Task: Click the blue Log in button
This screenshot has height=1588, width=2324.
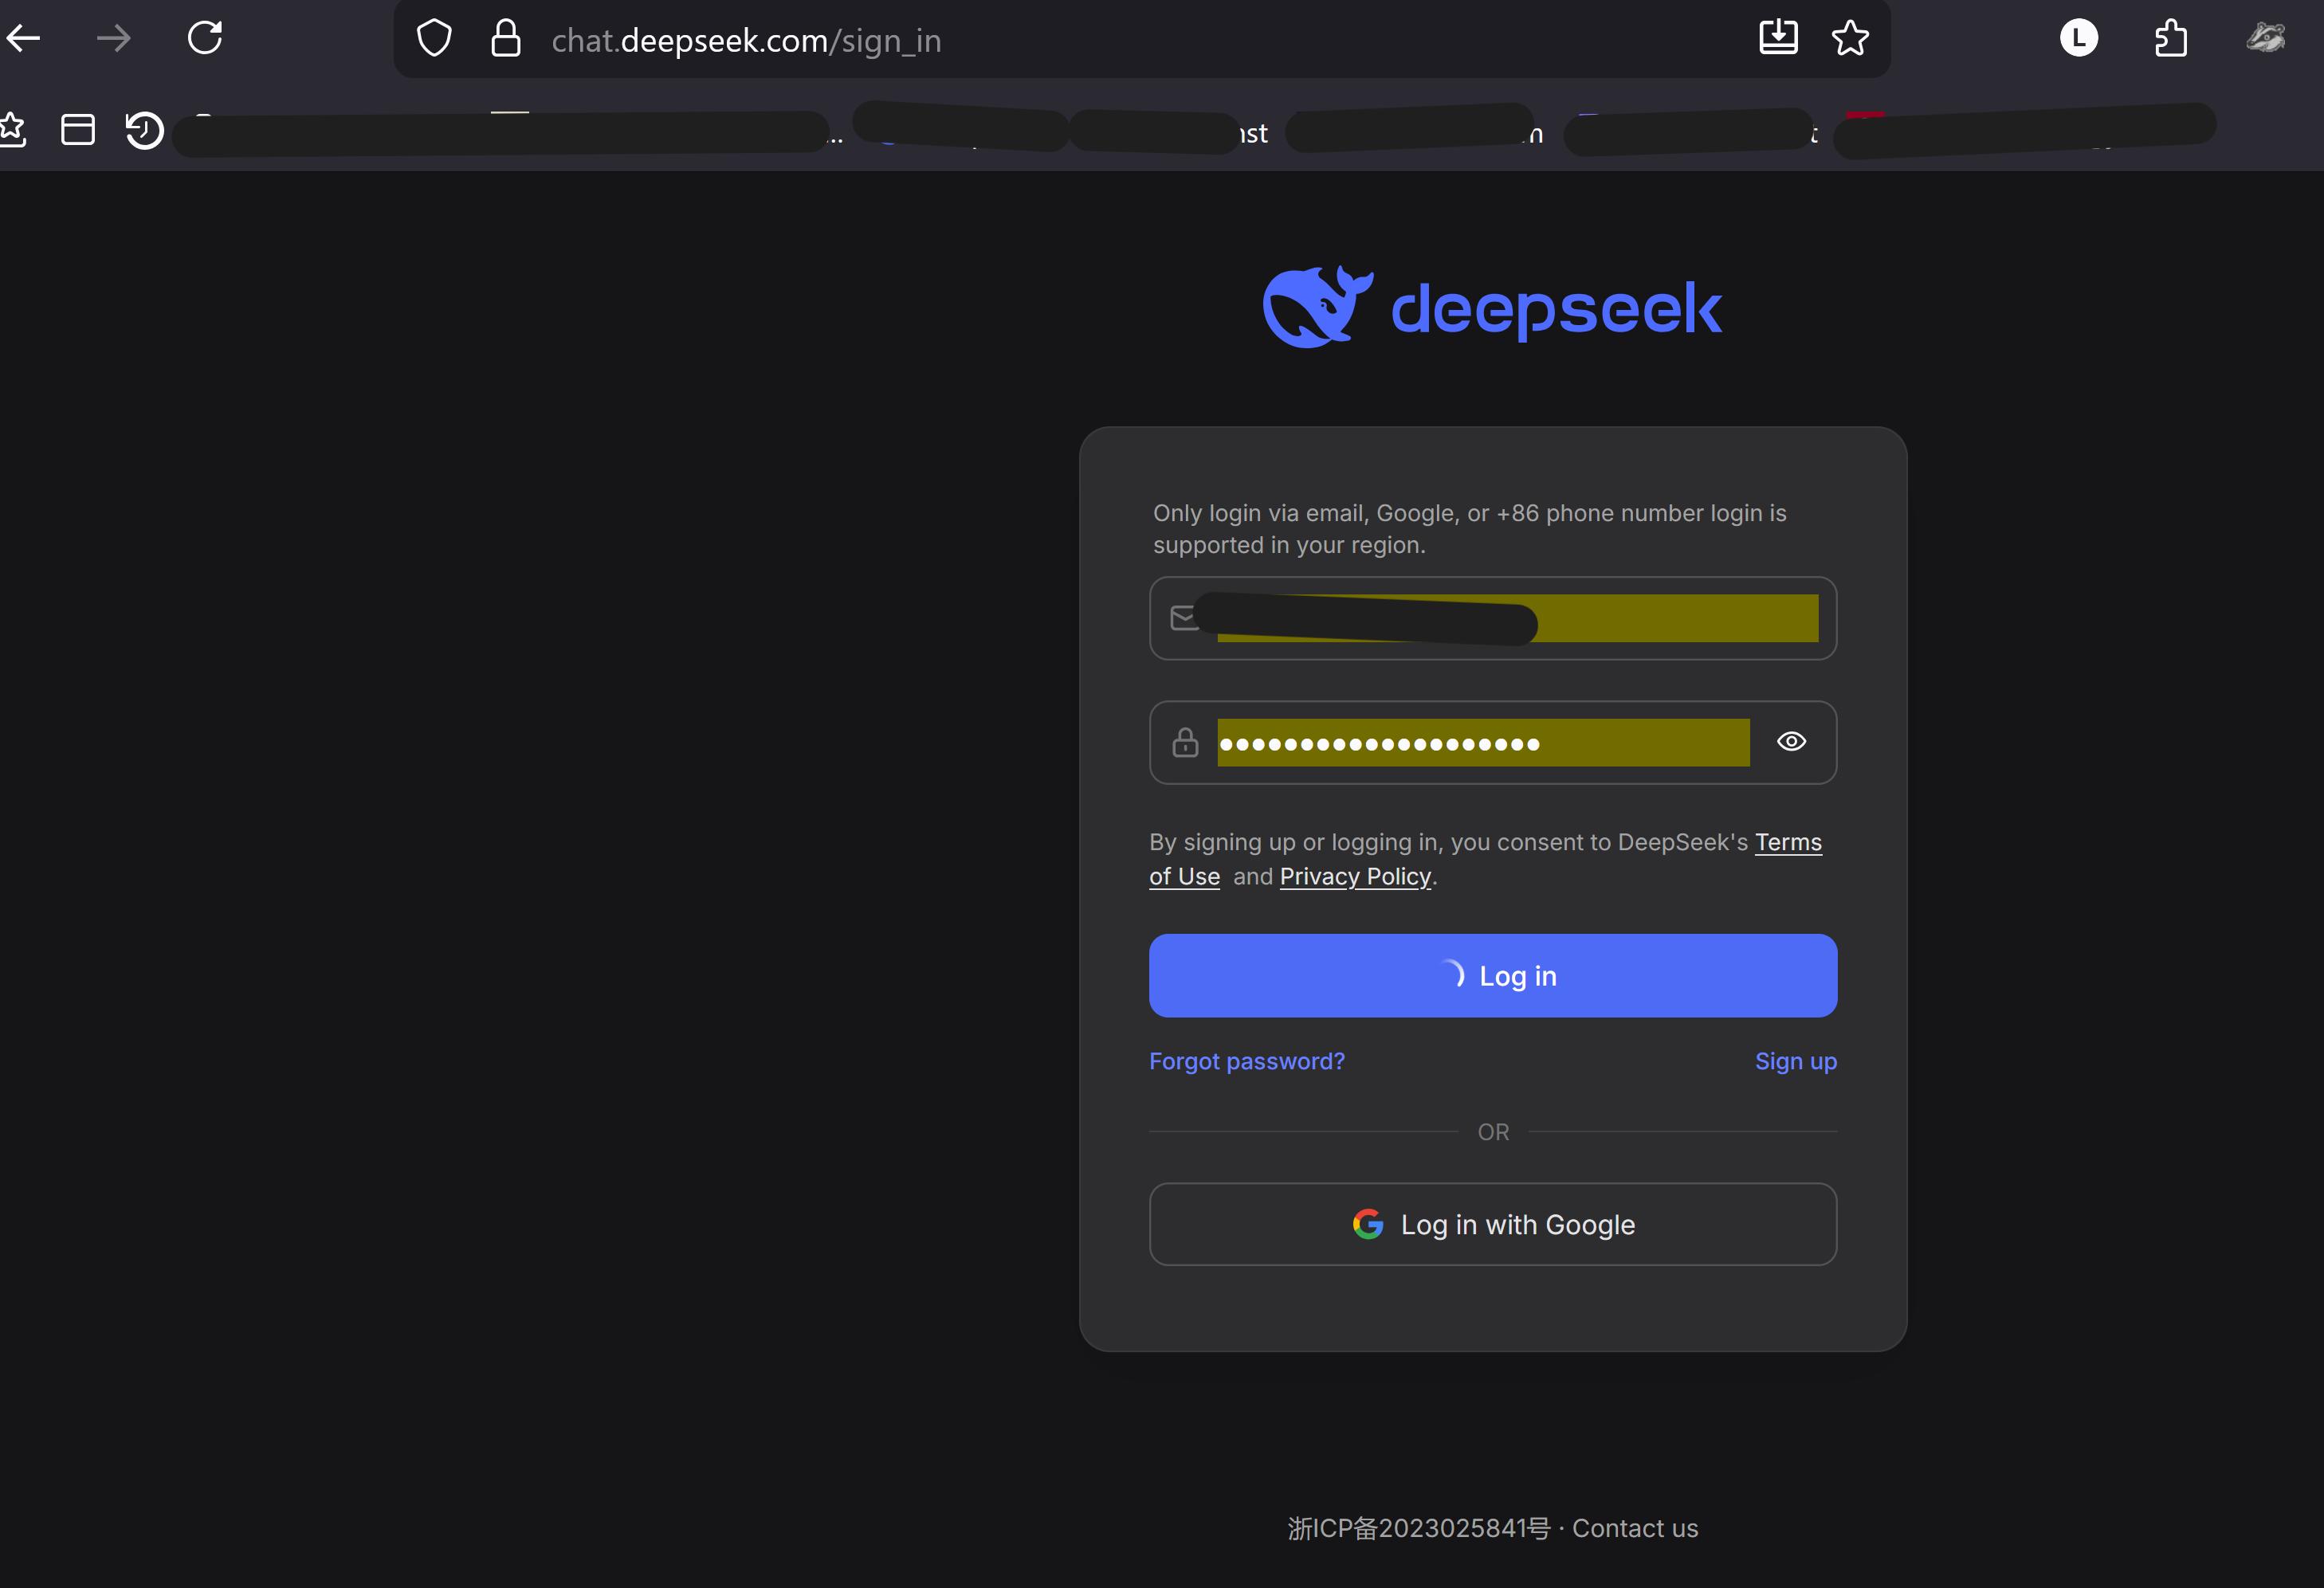Action: point(1492,976)
